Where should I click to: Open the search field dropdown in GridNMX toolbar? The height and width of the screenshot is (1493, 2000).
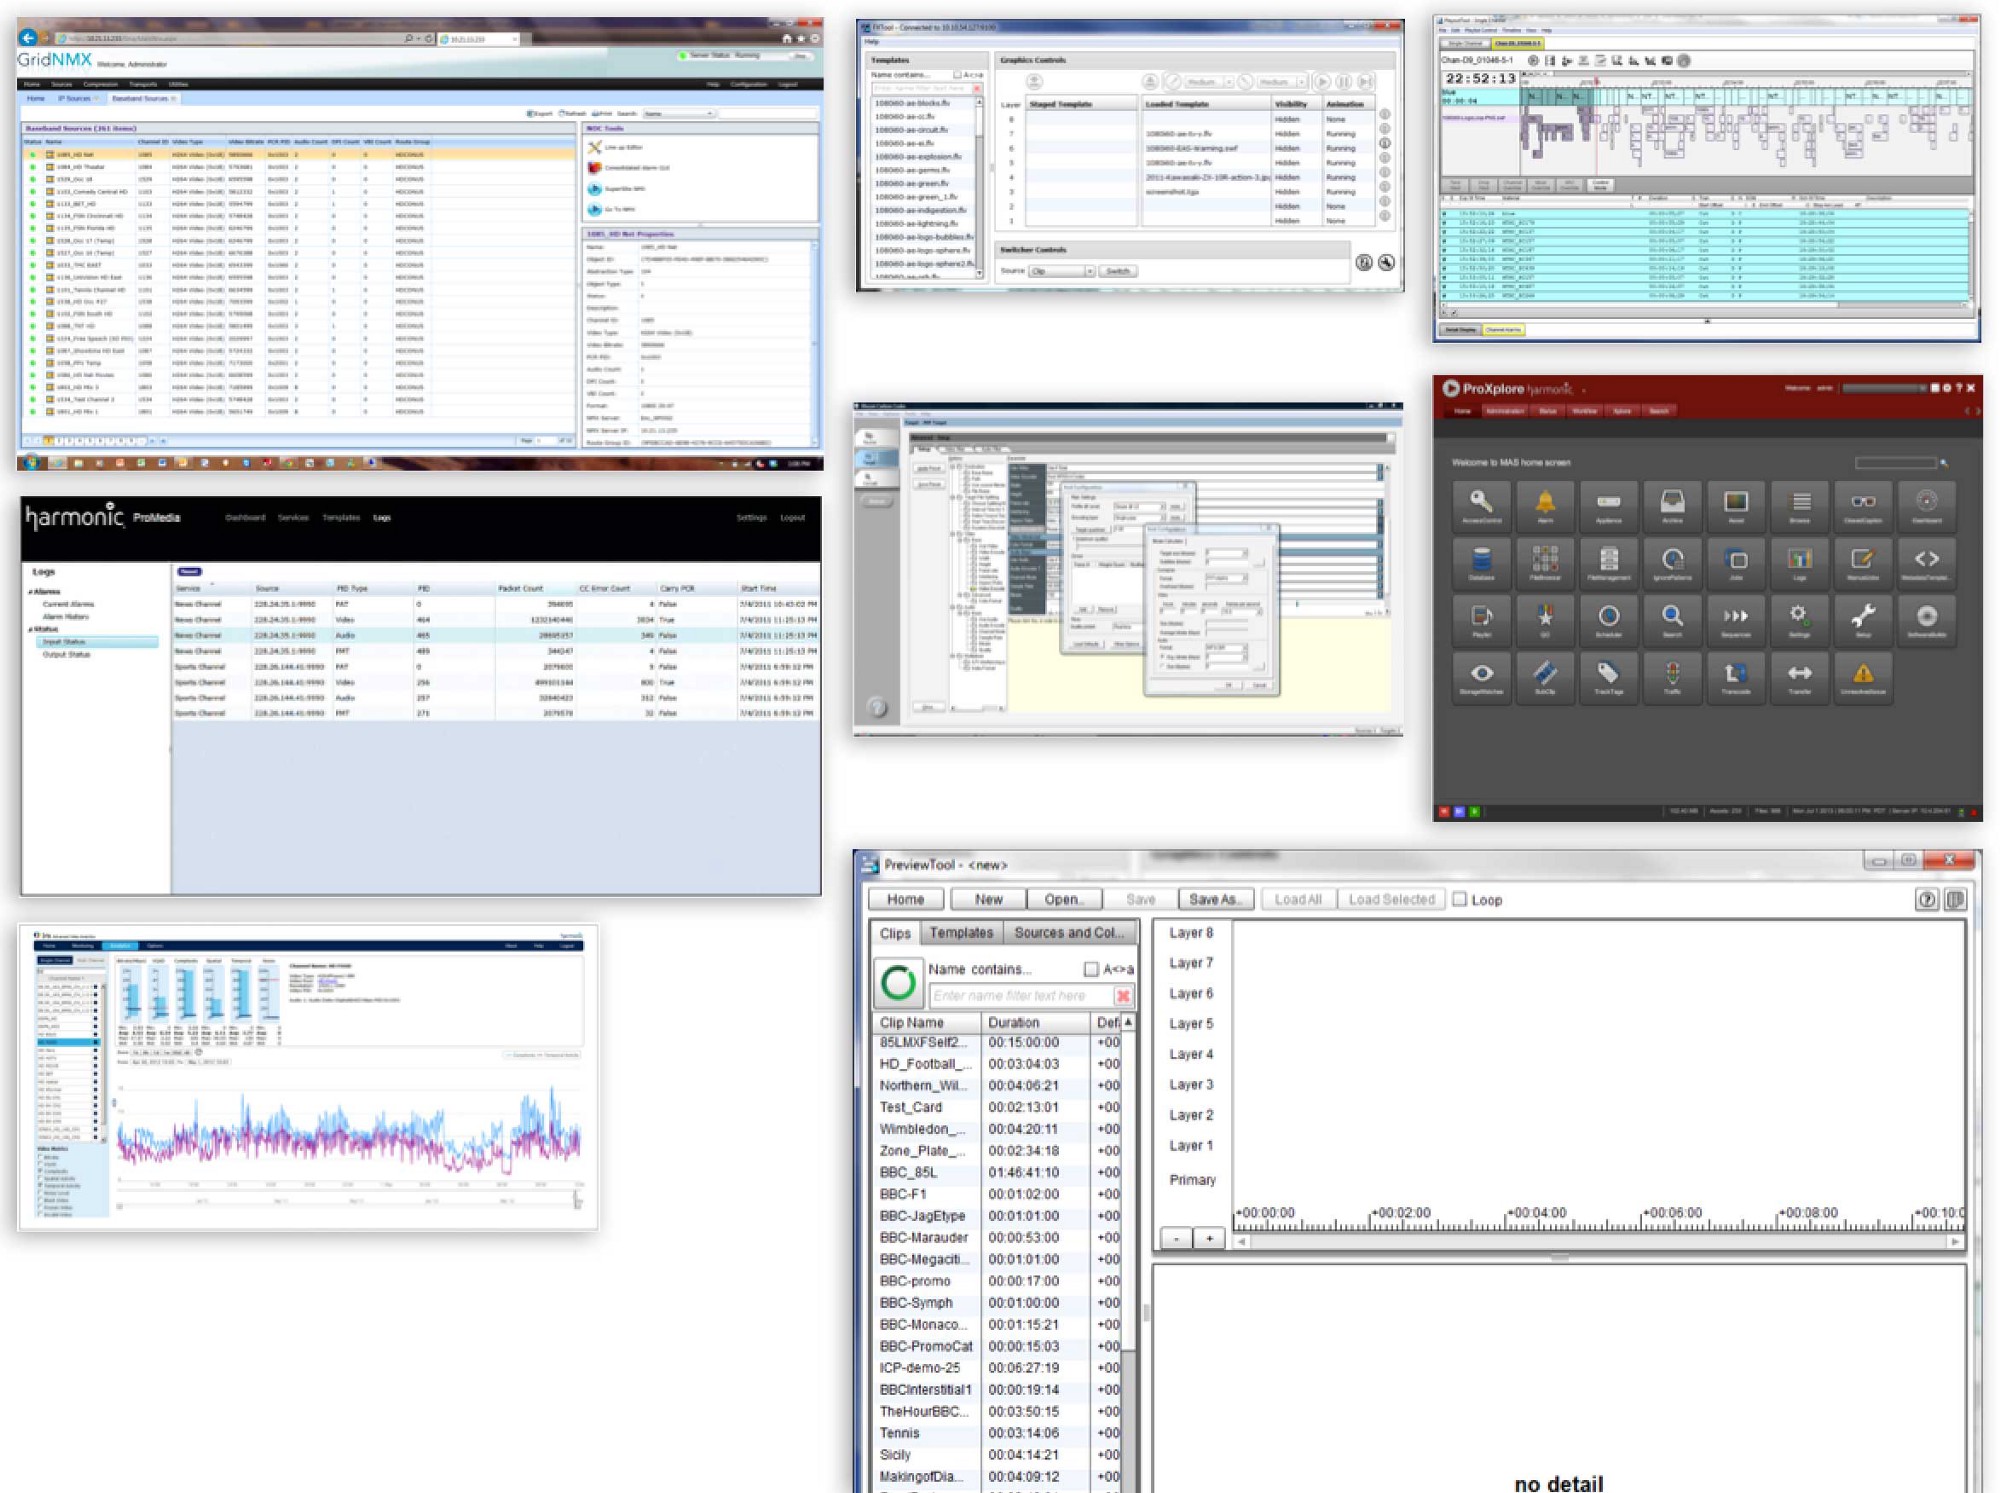(679, 114)
